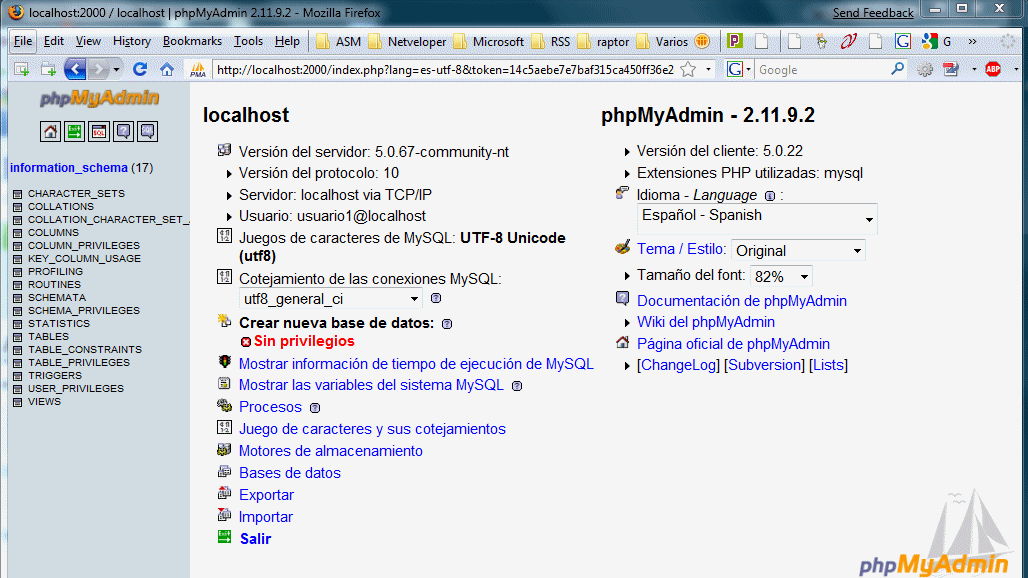Click the search magnifier icon

[897, 69]
